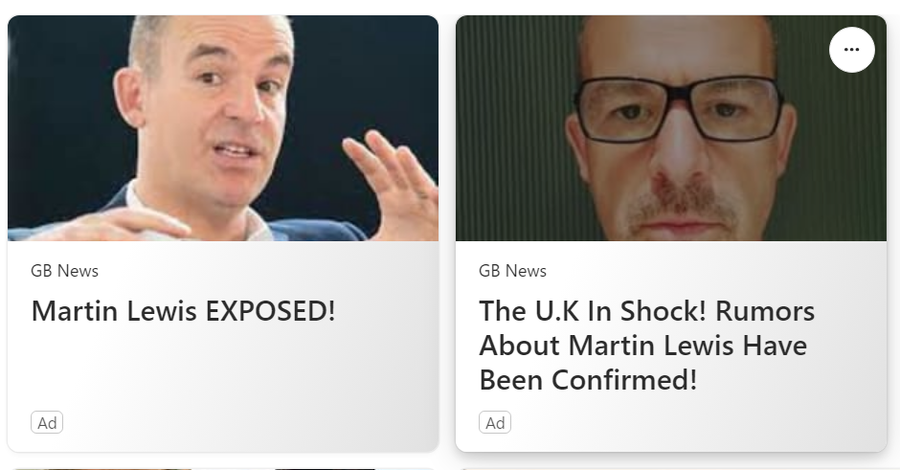Click GB News source above 'The U.K In Shock'
Screen dimensions: 900x470
pos(513,271)
